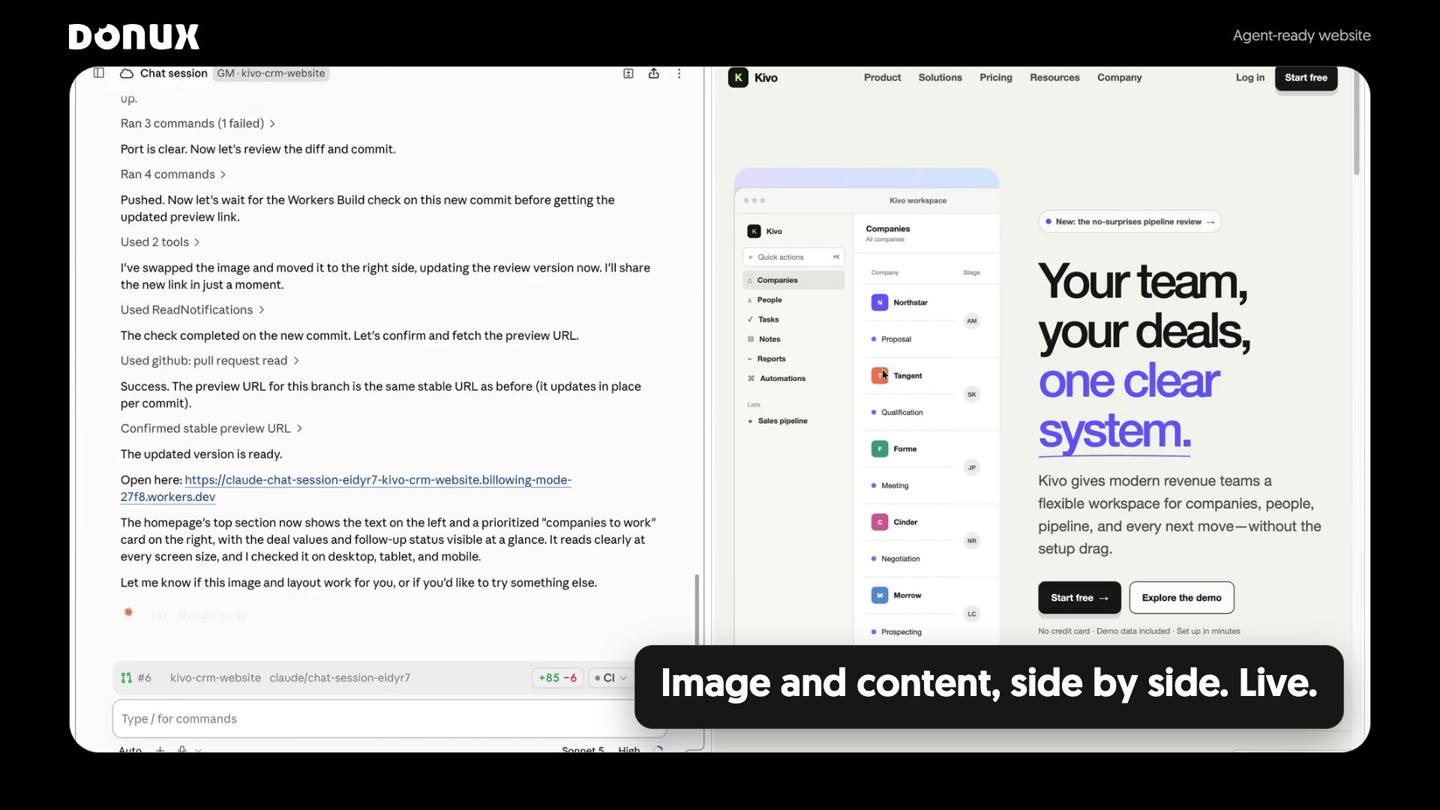Click the AM assignee avatar

point(971,321)
